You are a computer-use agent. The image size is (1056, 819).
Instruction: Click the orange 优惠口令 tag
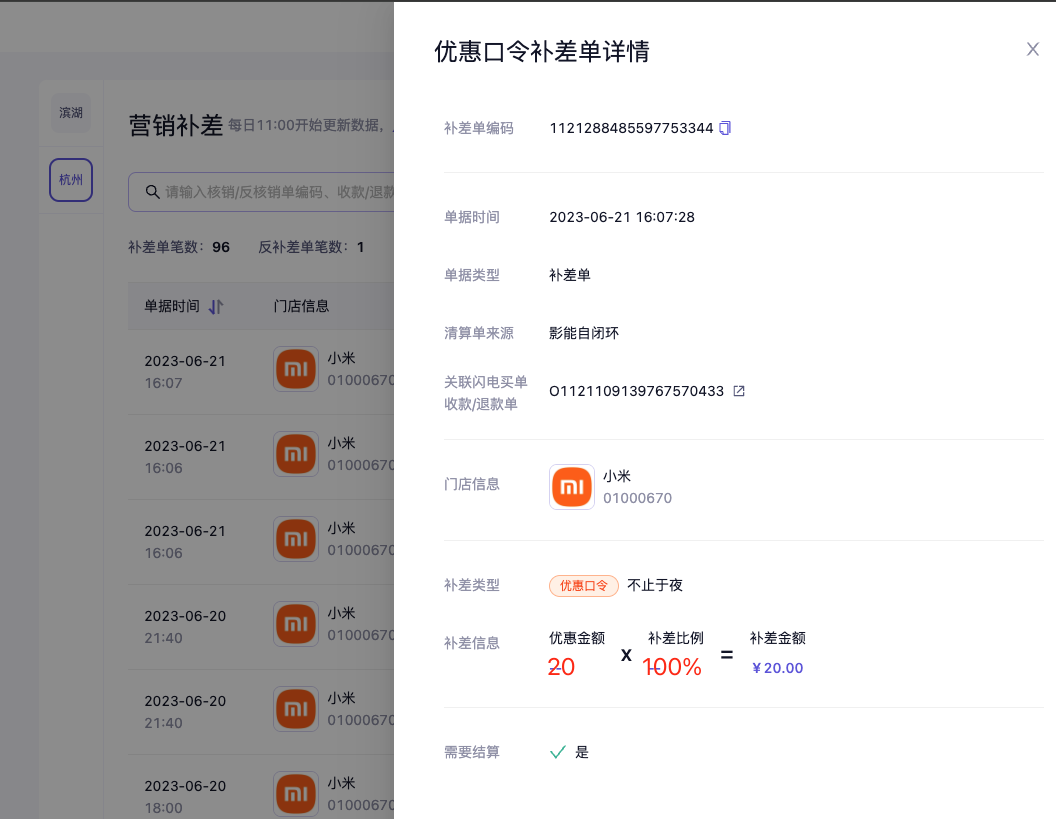[584, 586]
